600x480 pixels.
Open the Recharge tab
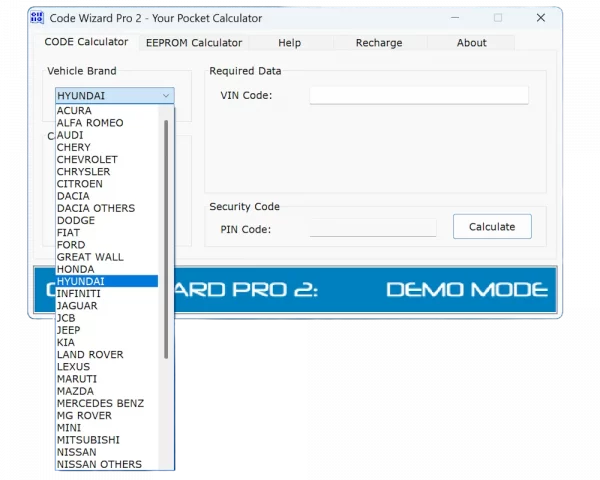[379, 43]
